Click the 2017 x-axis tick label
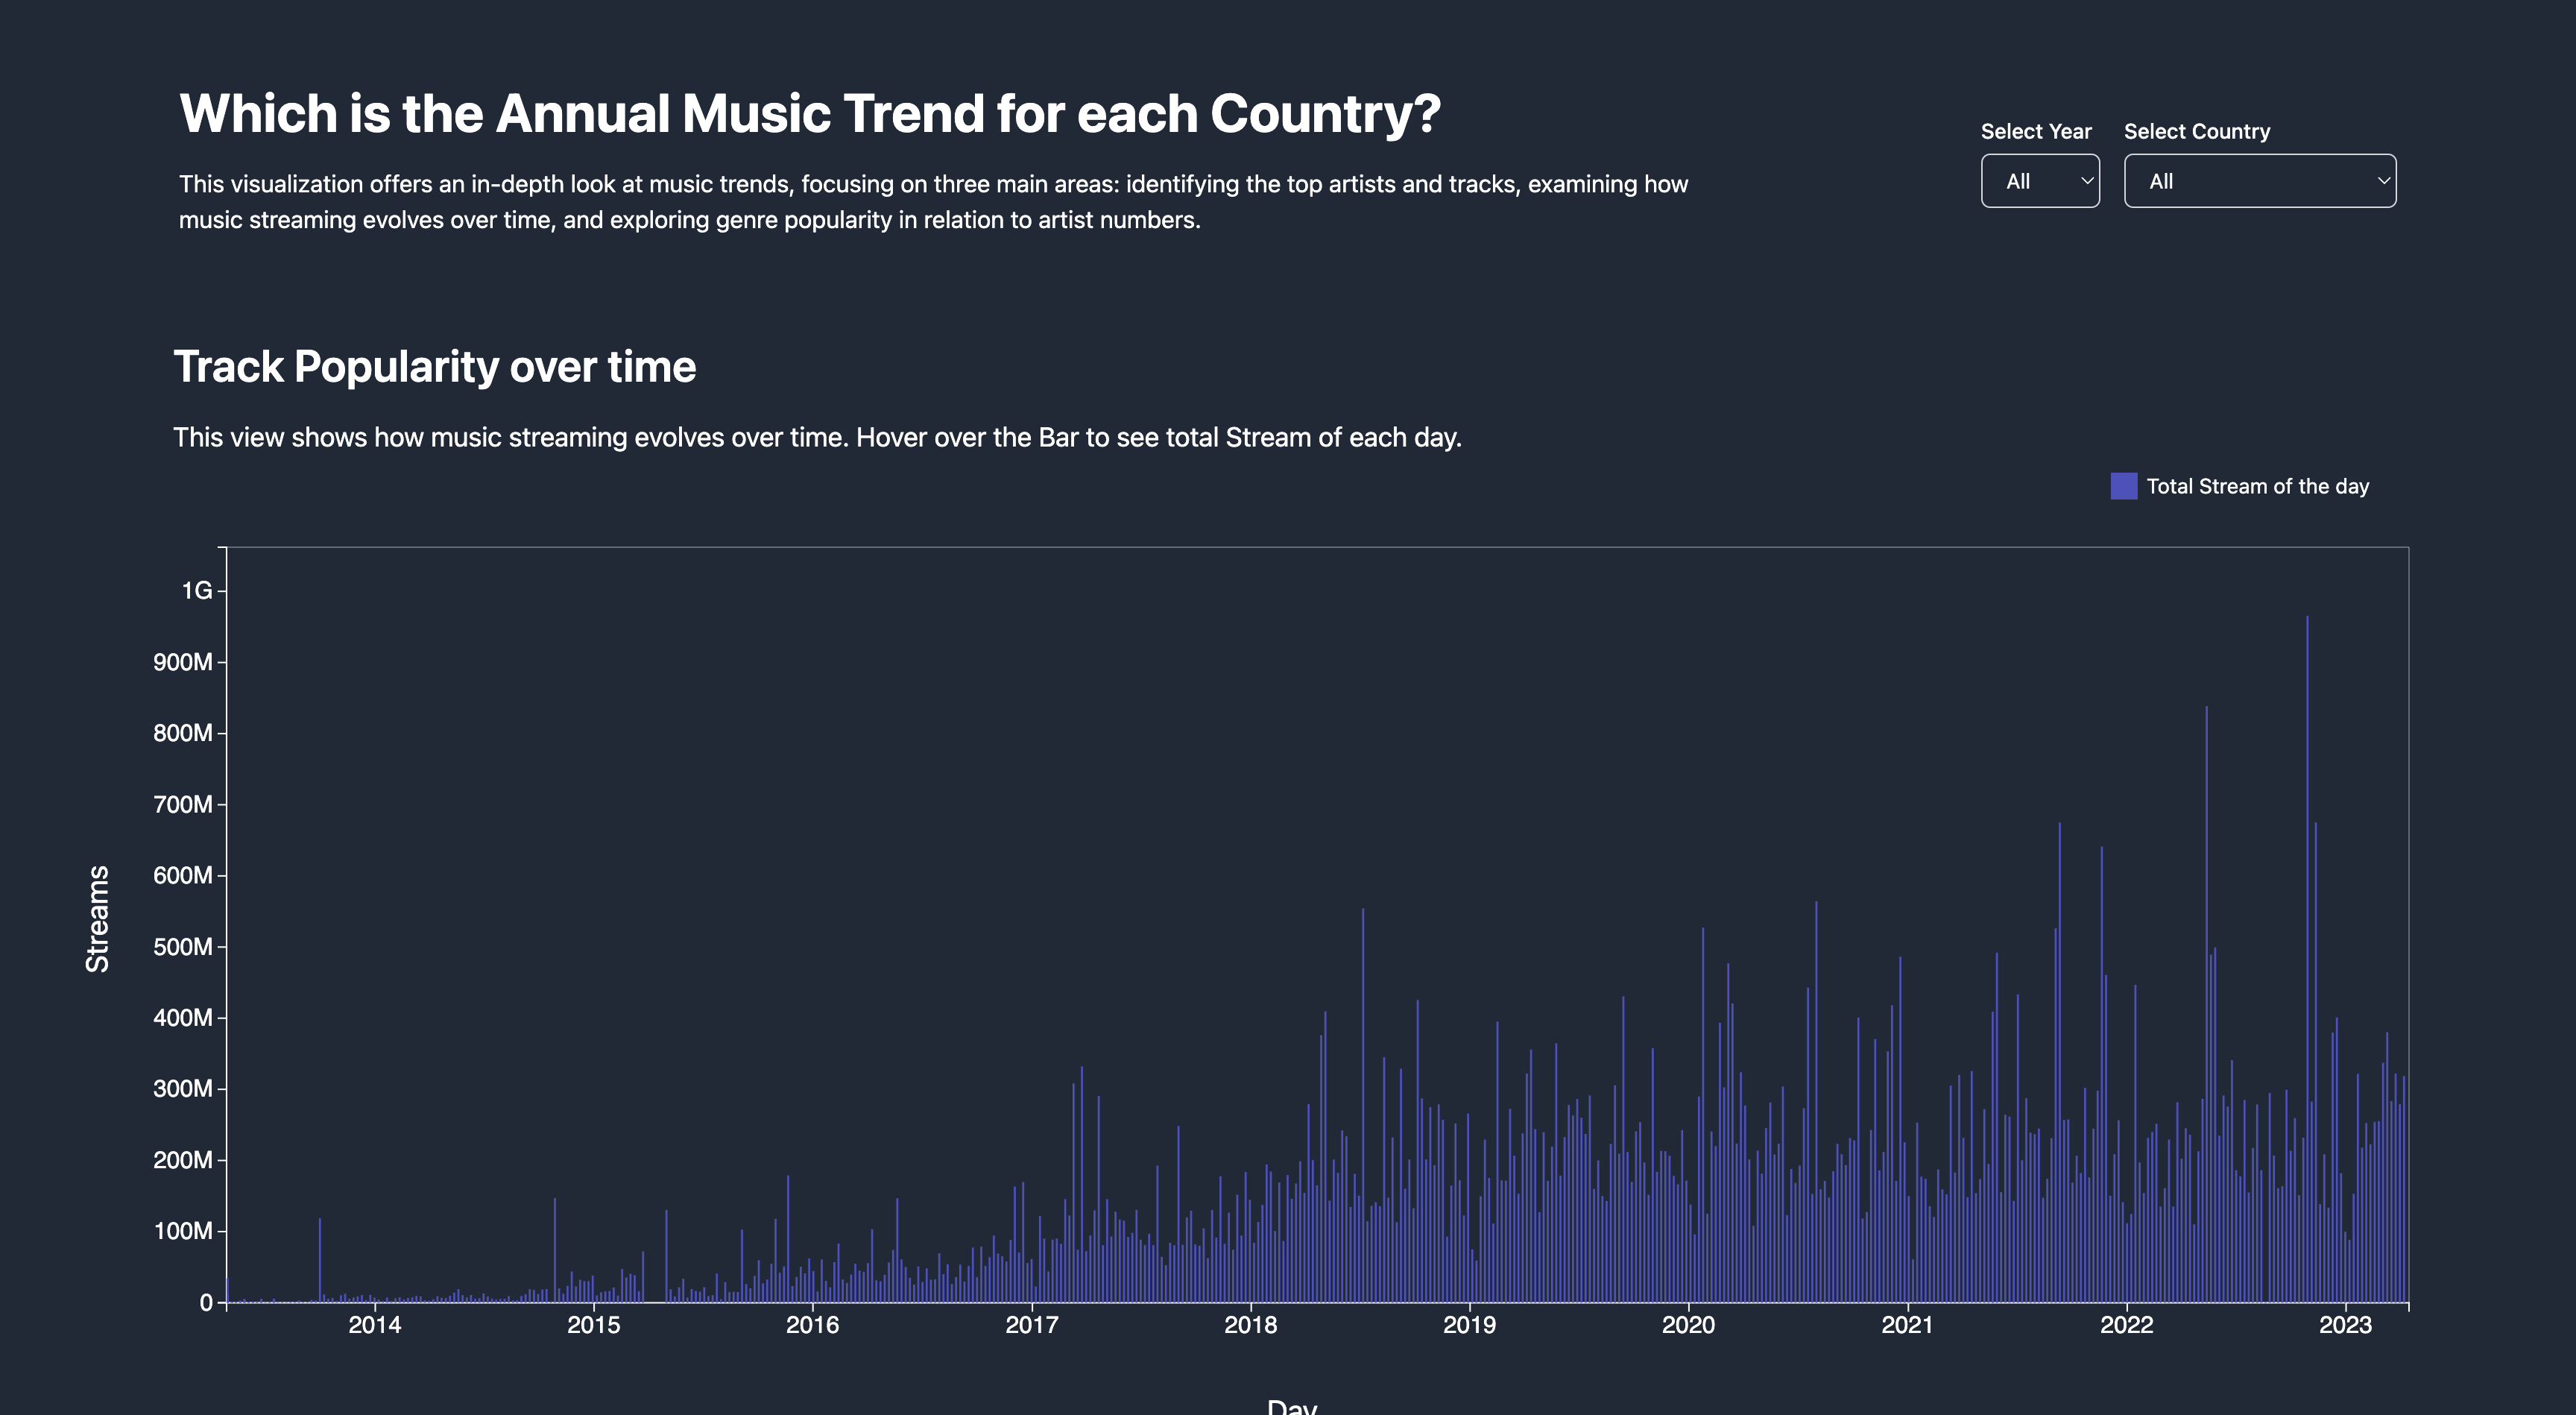This screenshot has height=1415, width=2576. pyautogui.click(x=1031, y=1325)
